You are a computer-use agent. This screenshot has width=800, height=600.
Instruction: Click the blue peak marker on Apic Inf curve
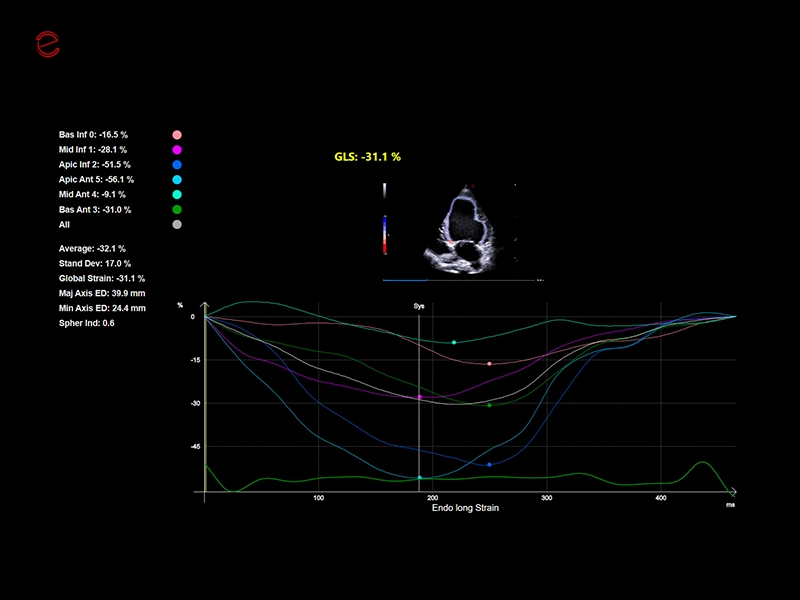[489, 465]
